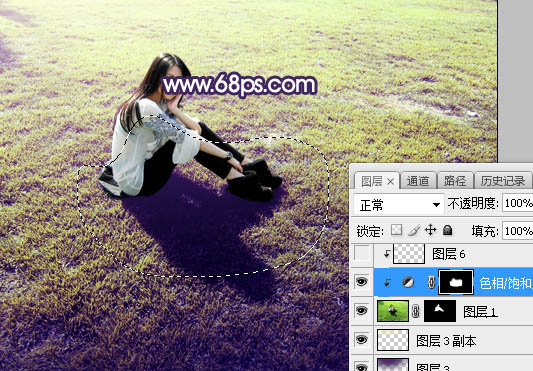The image size is (533, 371).
Task: Click the 不透明度 opacity value field
Action: pyautogui.click(x=517, y=203)
